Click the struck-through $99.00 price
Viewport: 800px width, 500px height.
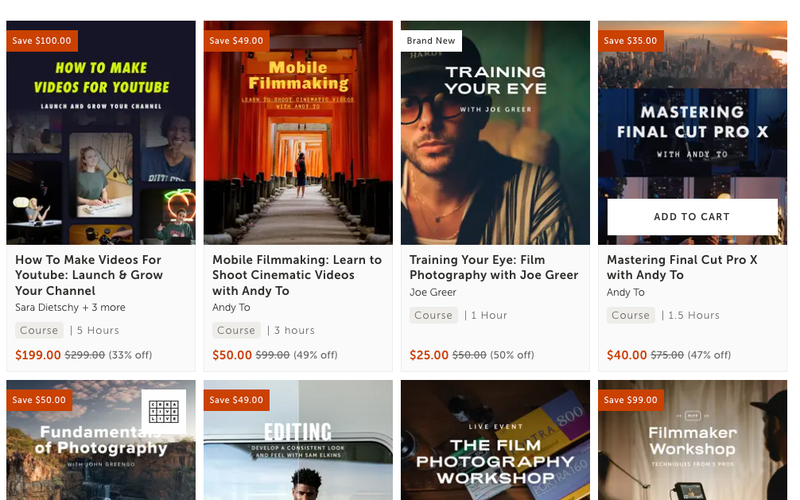[272, 355]
